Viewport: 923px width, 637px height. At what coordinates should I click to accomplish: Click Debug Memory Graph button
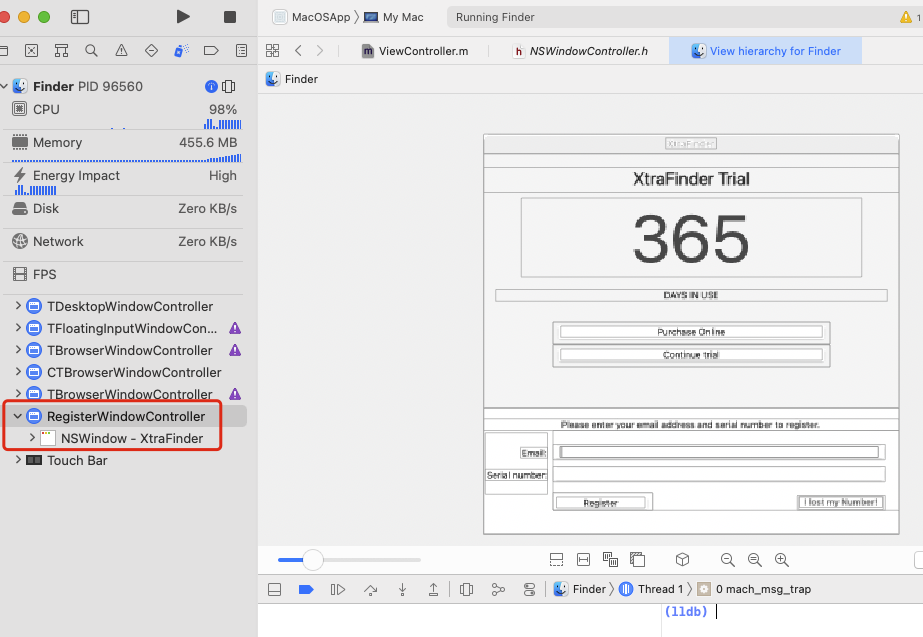tap(498, 589)
